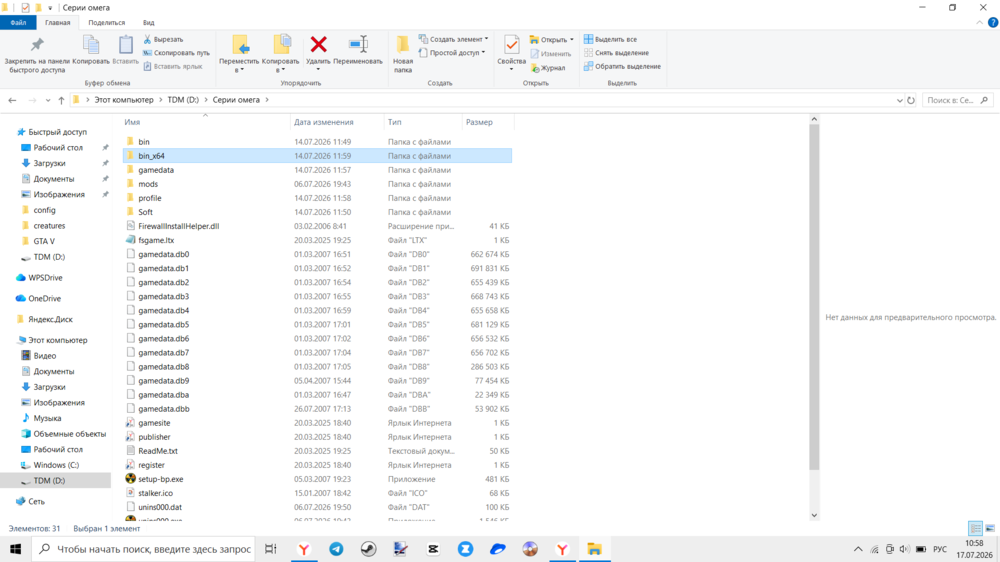The width and height of the screenshot is (1000, 562).
Task: Click the Rename (Переименовать) ribbon icon
Action: pyautogui.click(x=358, y=45)
